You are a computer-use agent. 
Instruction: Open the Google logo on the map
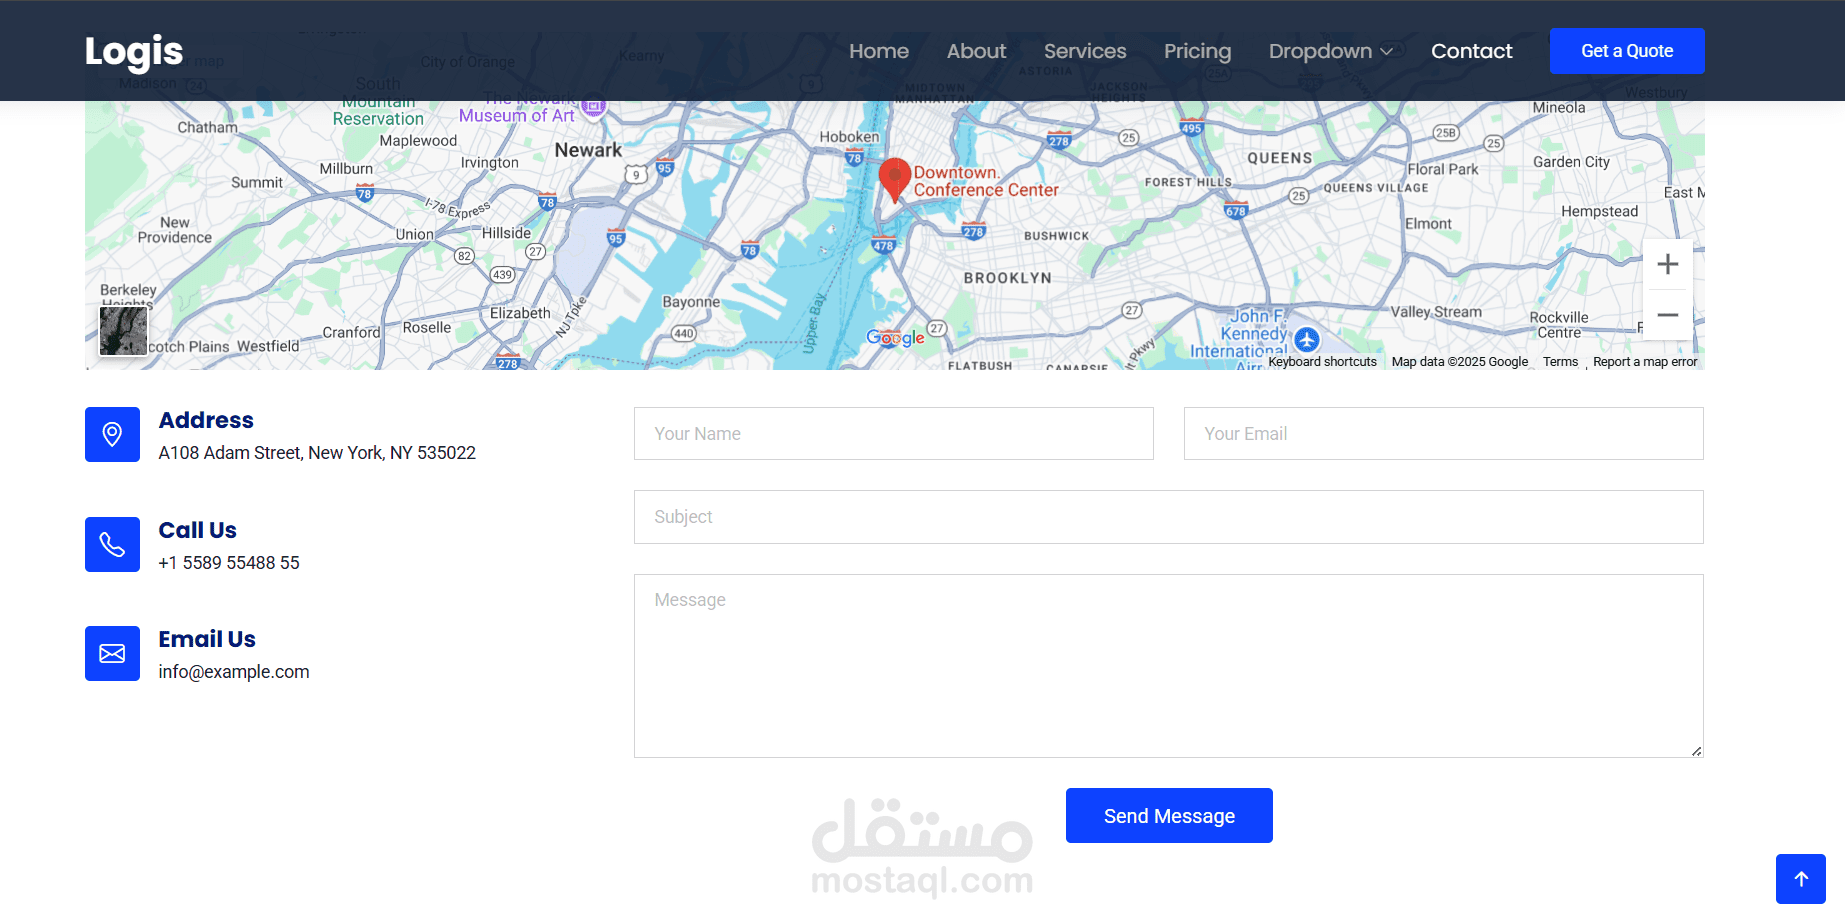tap(895, 338)
